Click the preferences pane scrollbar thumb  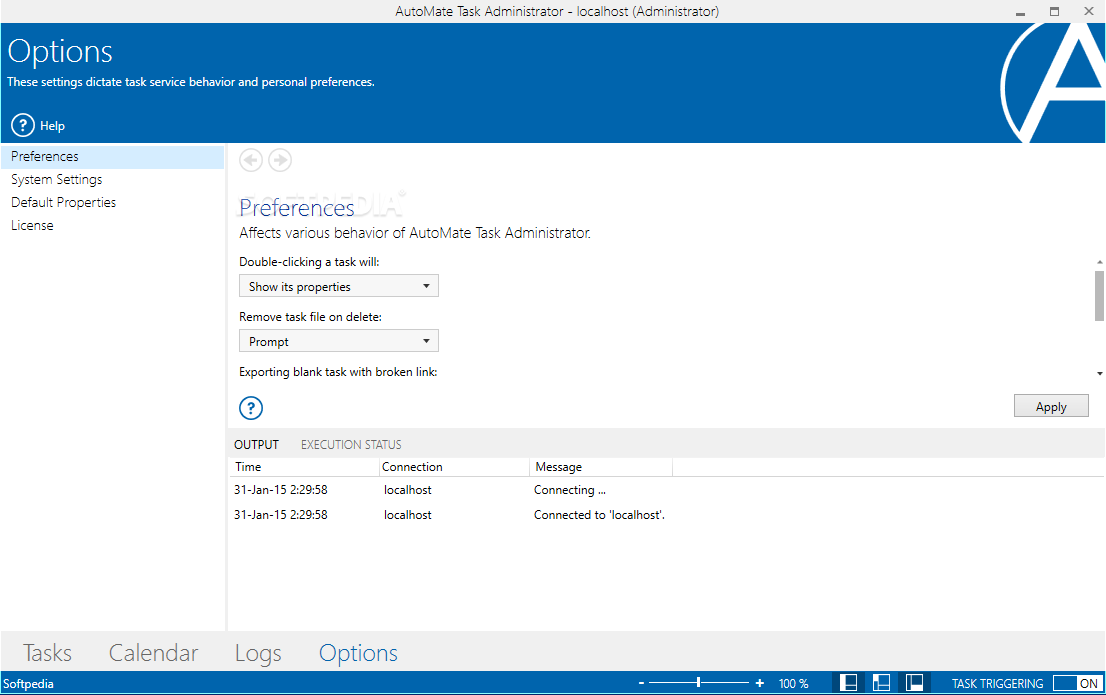click(x=1099, y=295)
